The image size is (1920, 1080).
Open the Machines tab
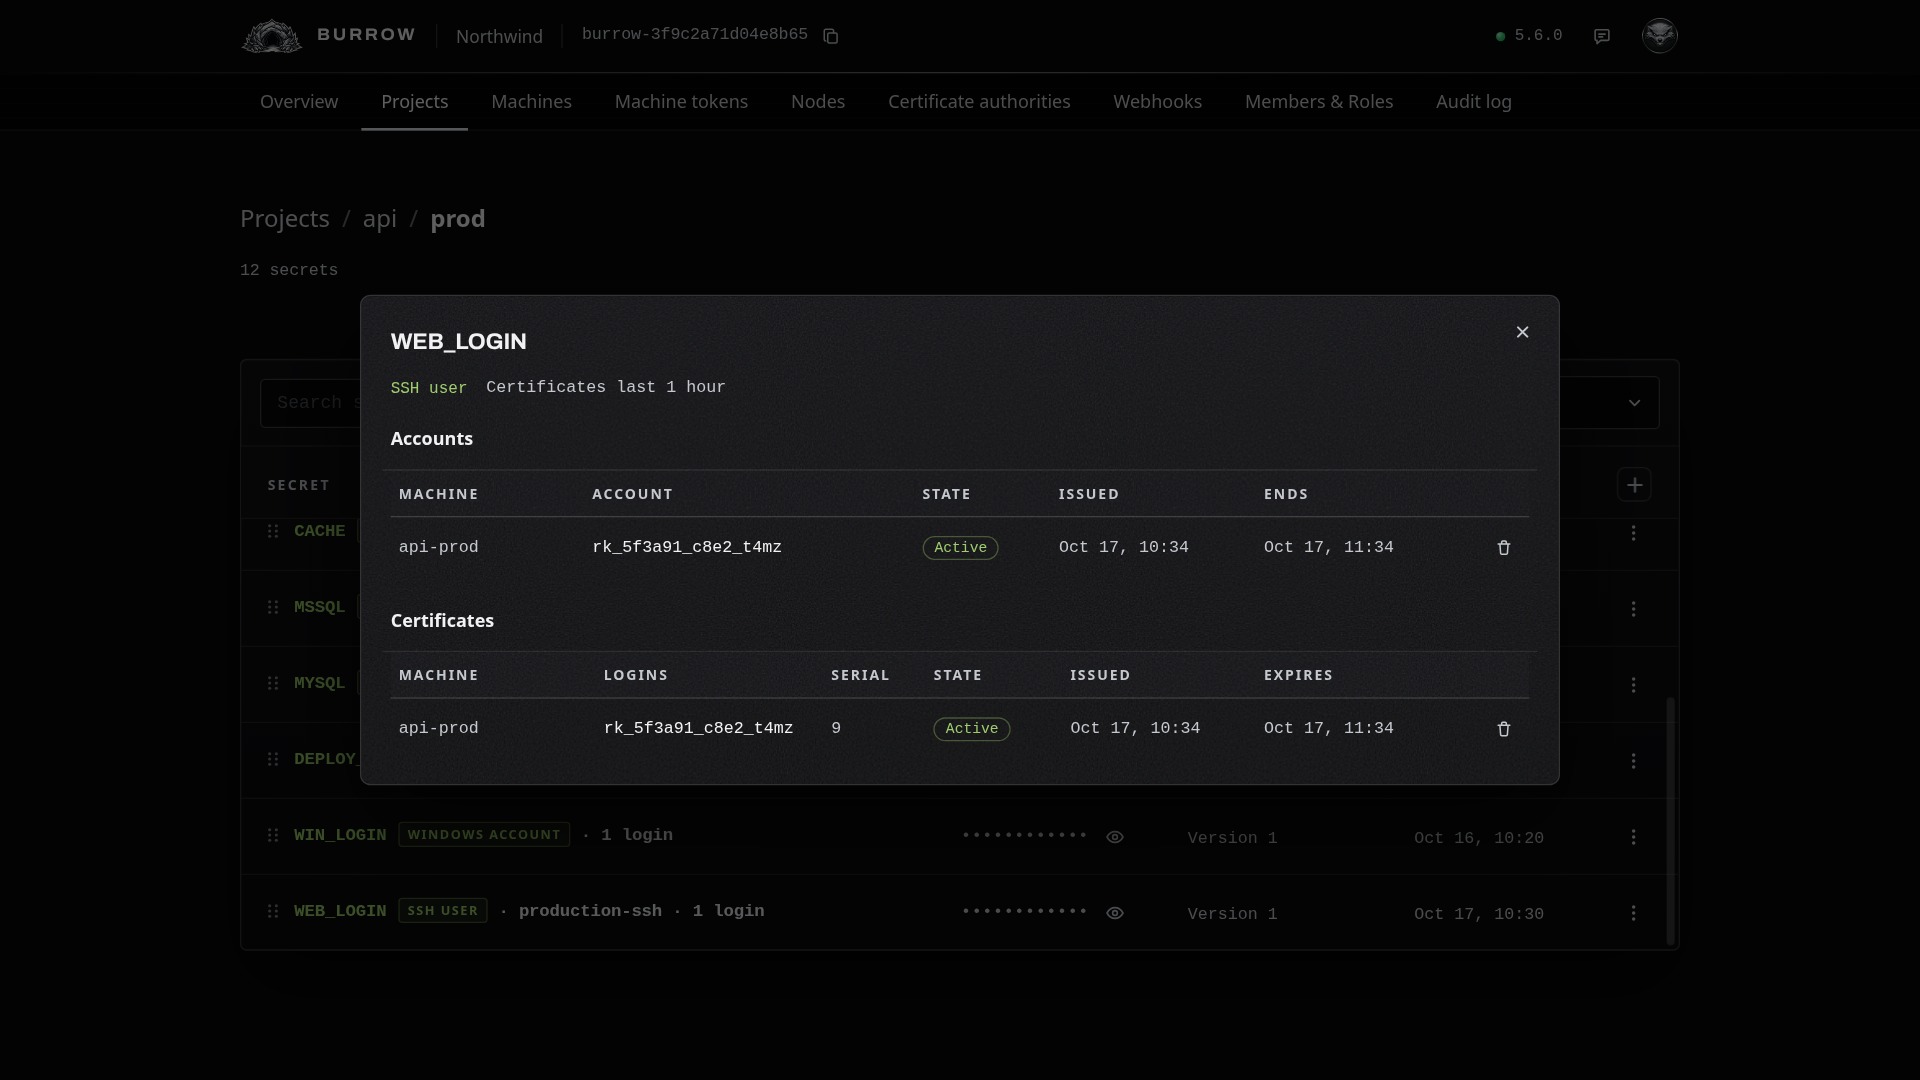click(x=531, y=101)
